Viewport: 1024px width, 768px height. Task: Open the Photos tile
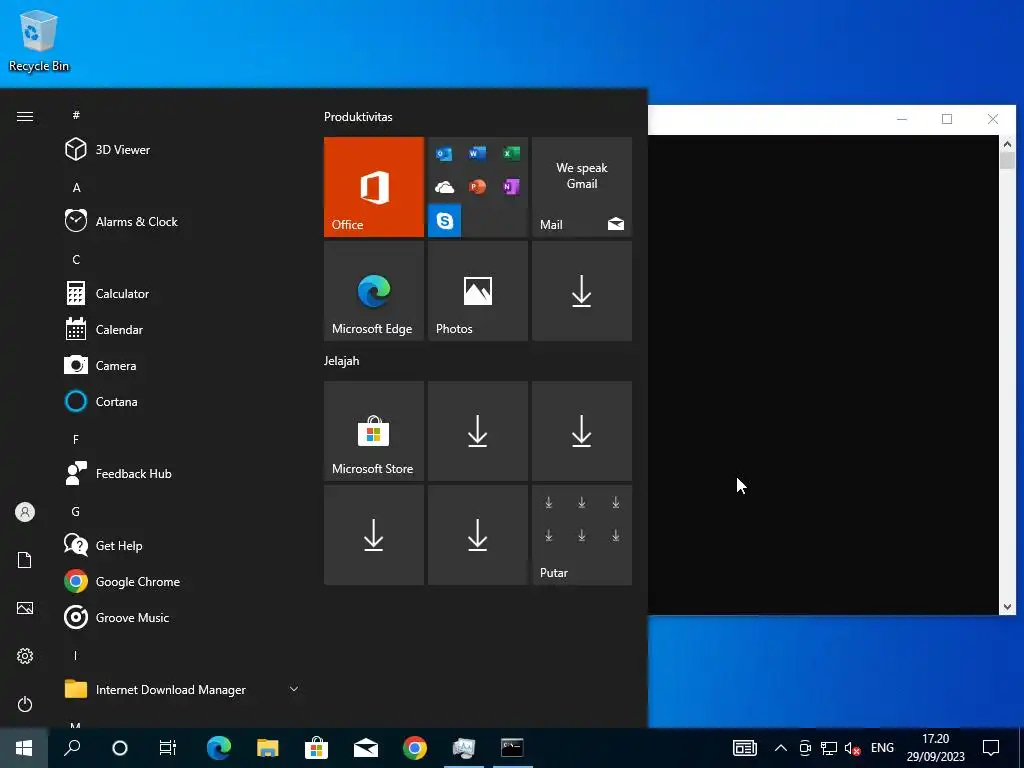pos(478,291)
